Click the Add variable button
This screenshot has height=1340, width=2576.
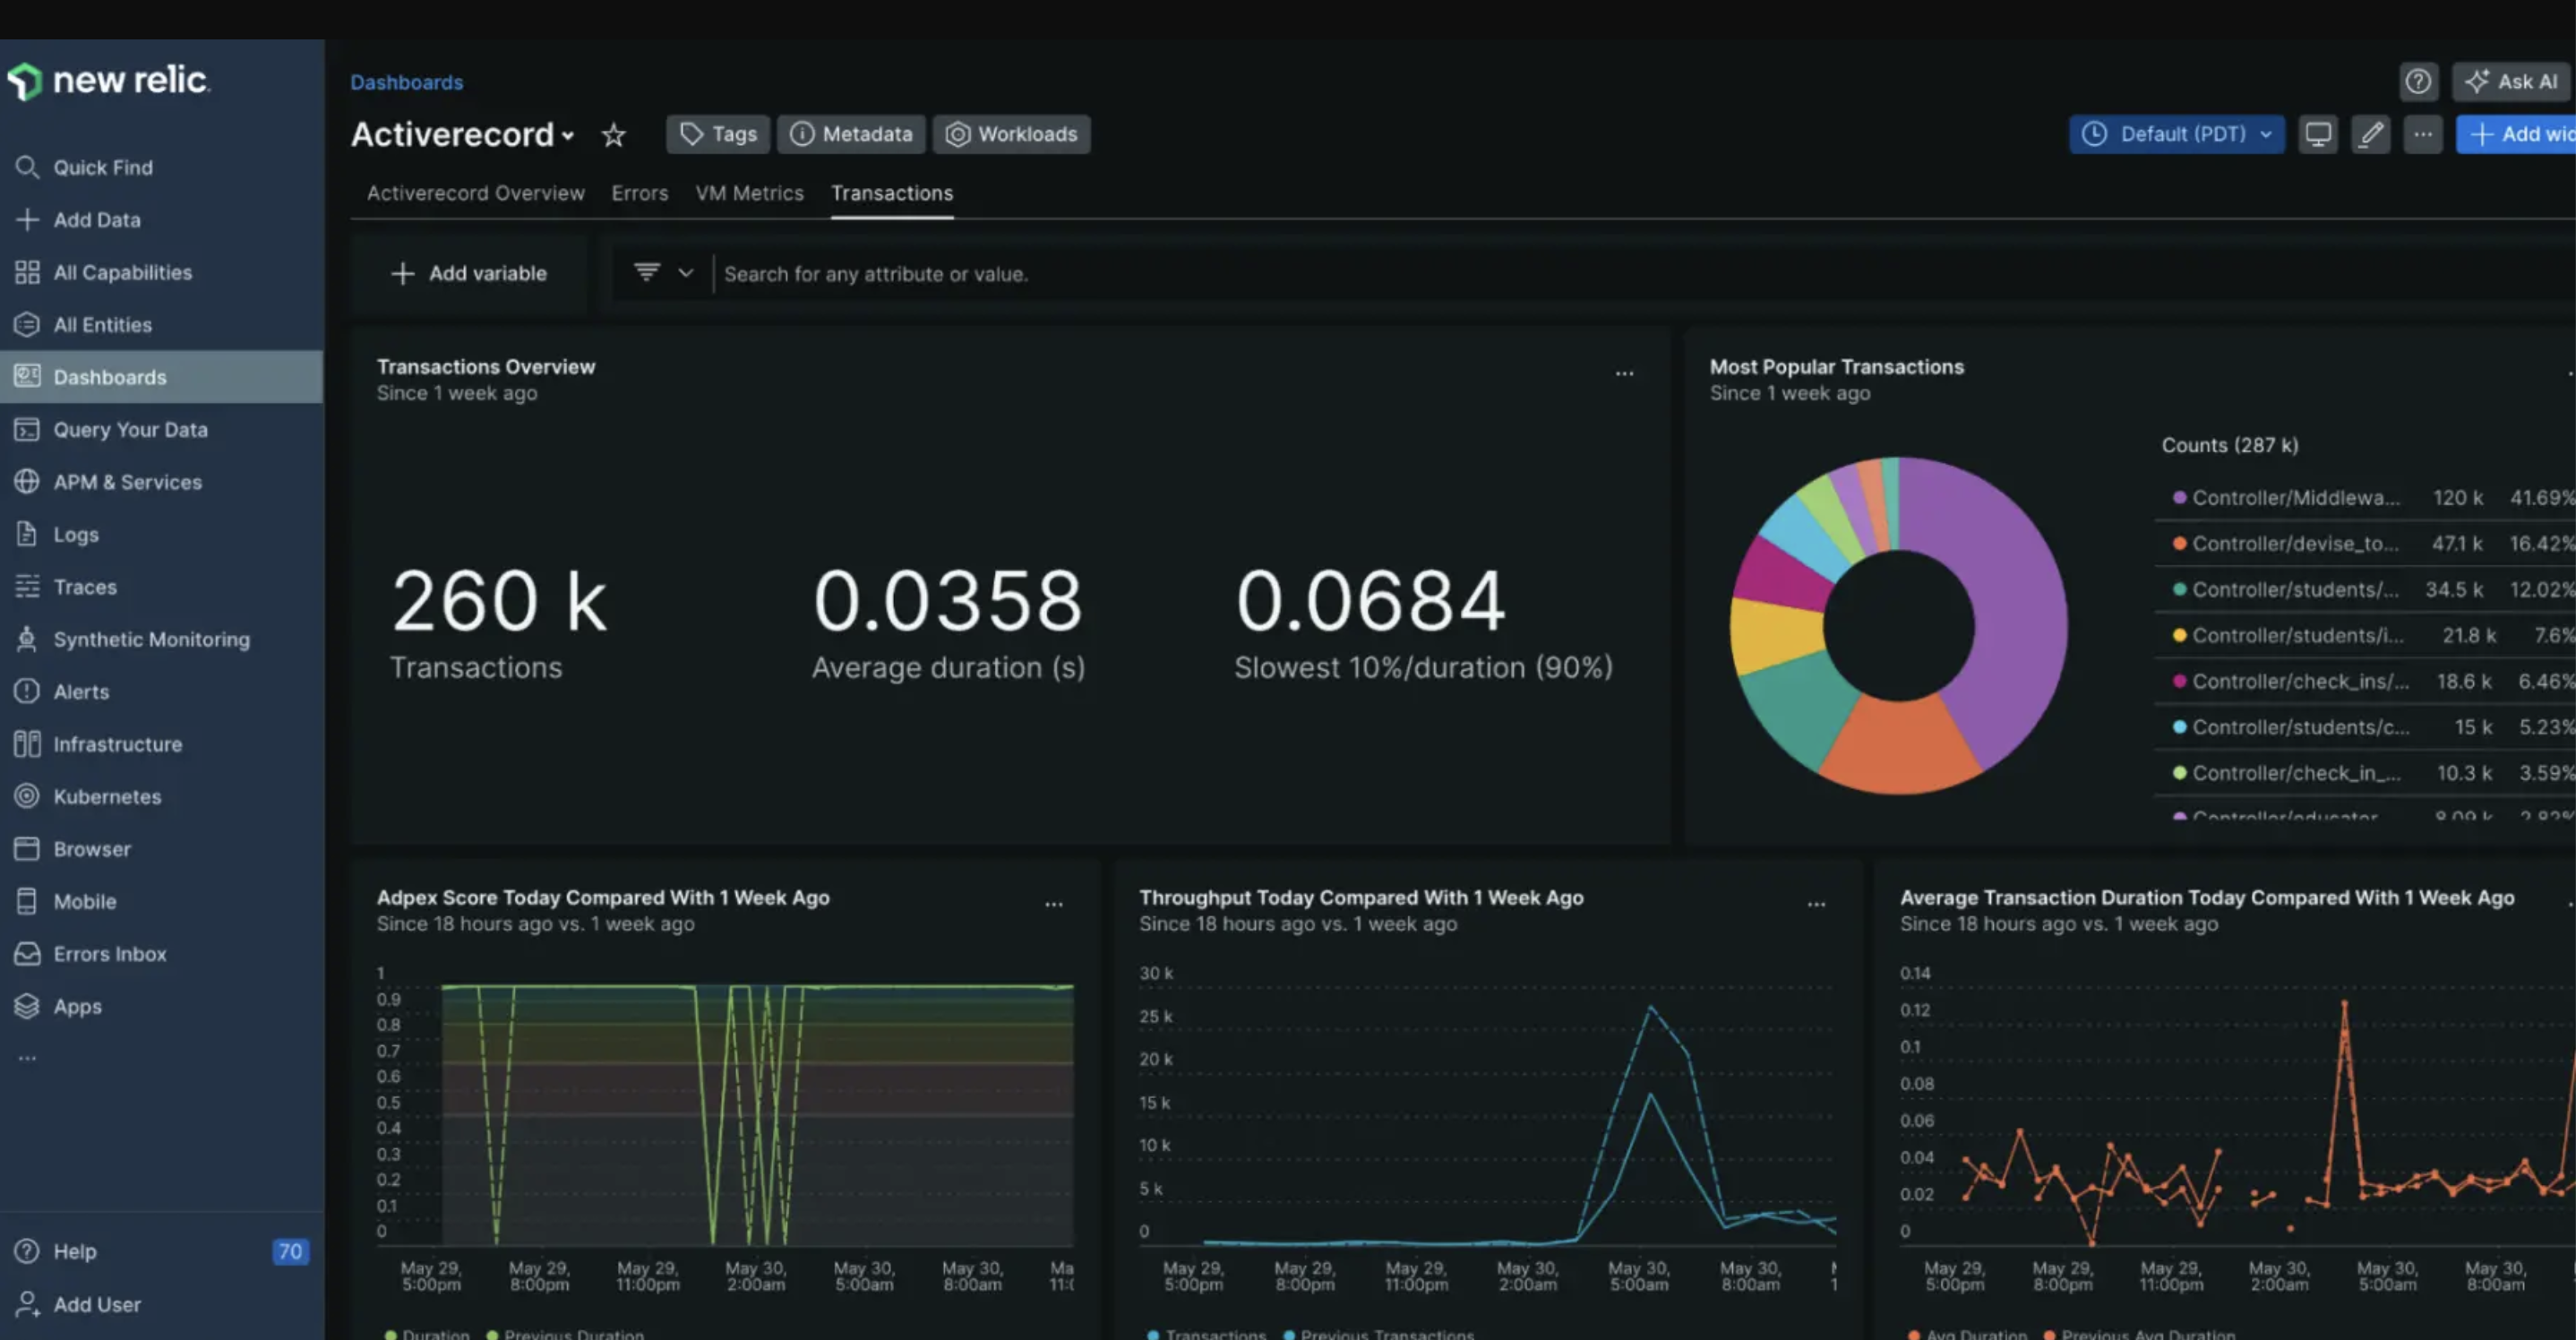click(468, 273)
